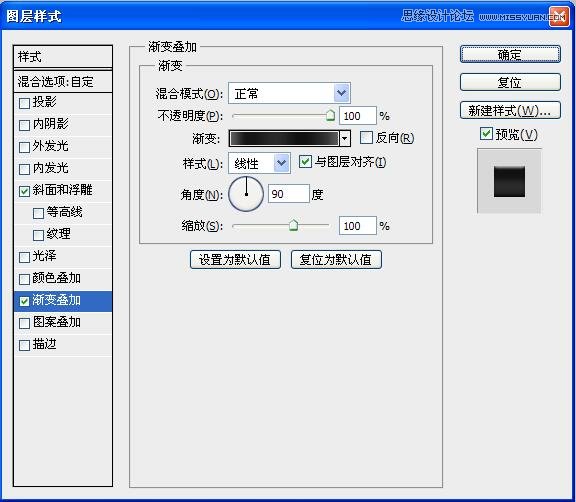
Task: Click the style preview thumbnail
Action: click(509, 181)
